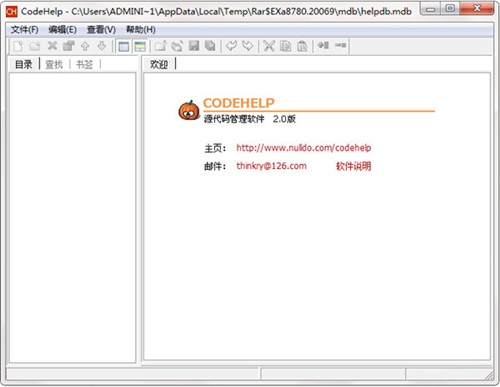The width and height of the screenshot is (500, 387).
Task: Click the CH application icon in title bar
Action: 11,12
